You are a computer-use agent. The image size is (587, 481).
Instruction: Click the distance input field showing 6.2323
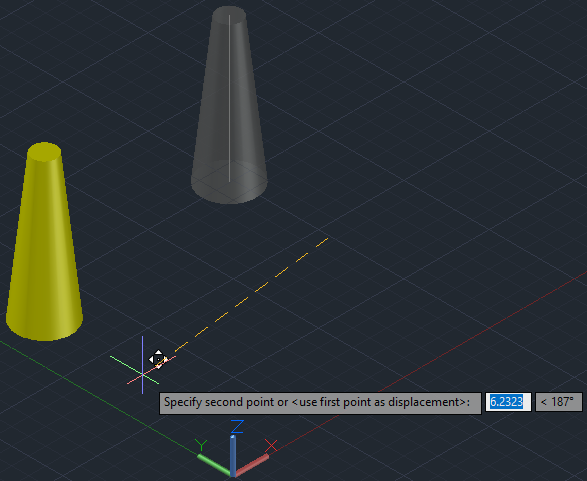pyautogui.click(x=508, y=402)
